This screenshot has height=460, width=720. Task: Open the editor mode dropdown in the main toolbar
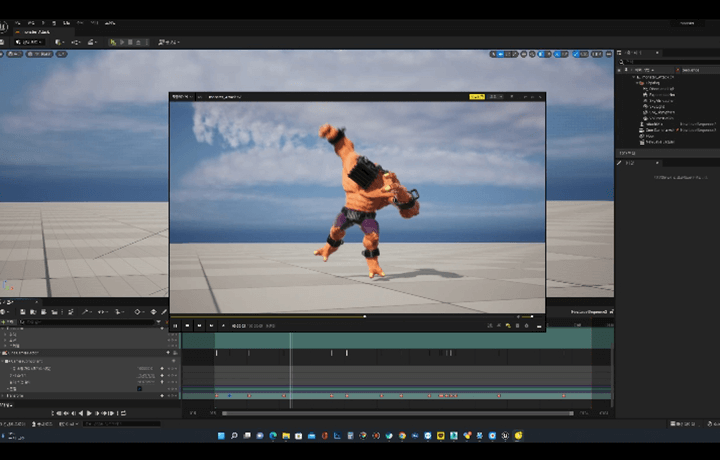[x=28, y=42]
